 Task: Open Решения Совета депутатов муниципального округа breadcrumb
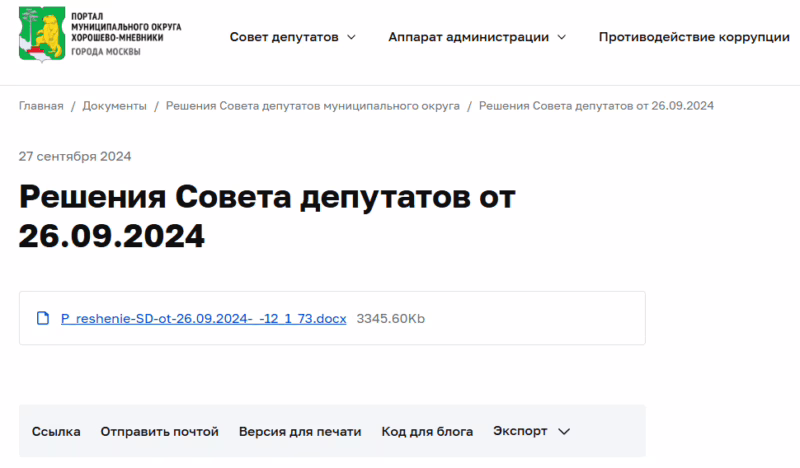(313, 106)
